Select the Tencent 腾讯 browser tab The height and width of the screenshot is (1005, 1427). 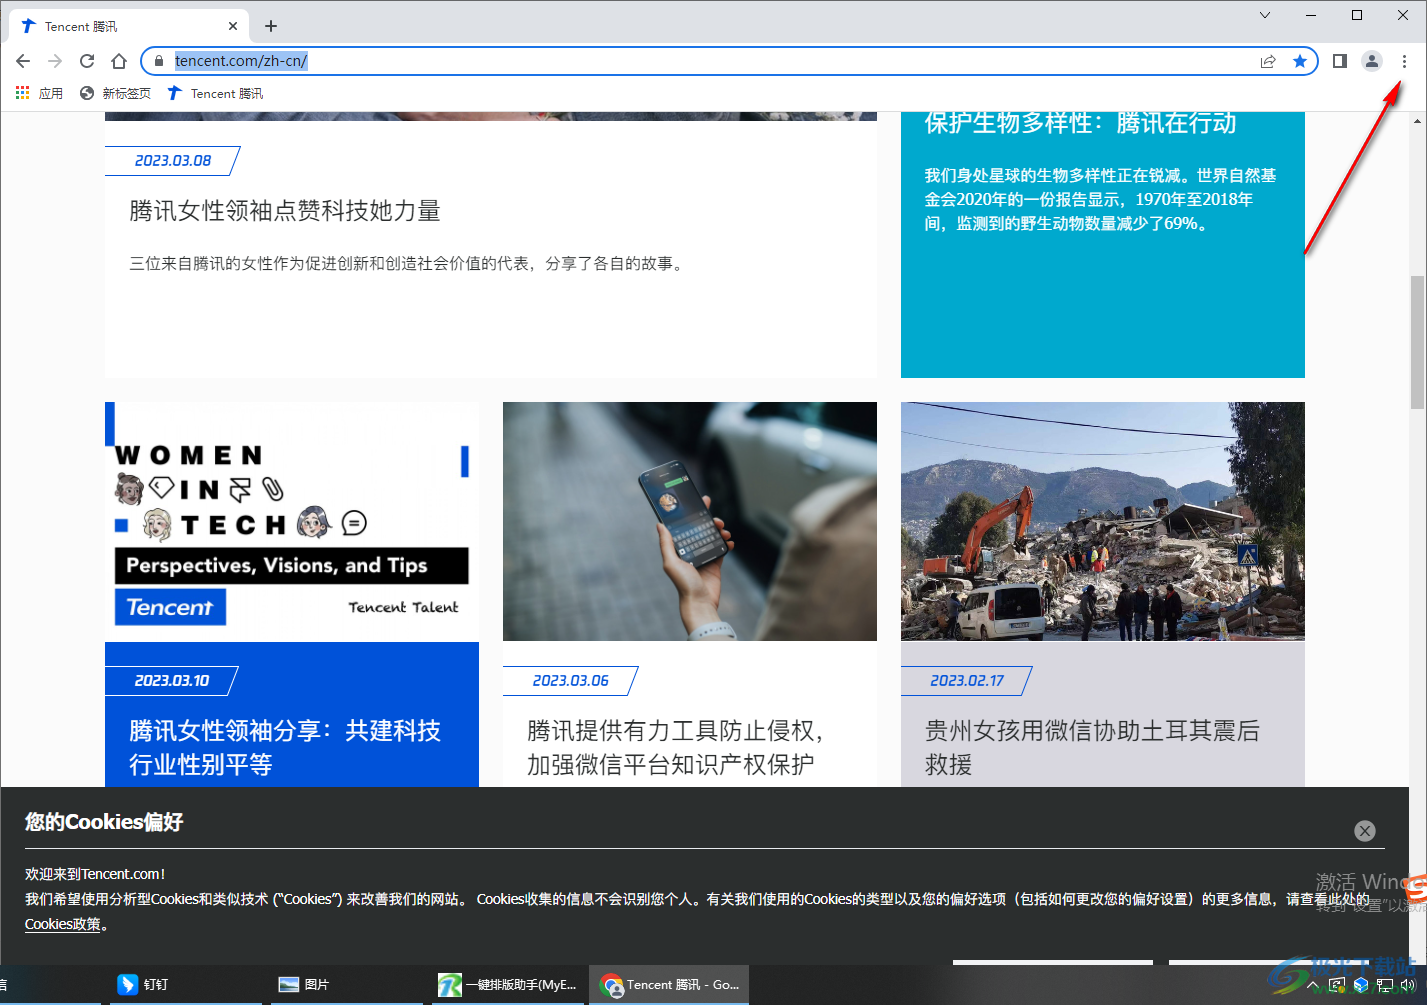tap(128, 26)
